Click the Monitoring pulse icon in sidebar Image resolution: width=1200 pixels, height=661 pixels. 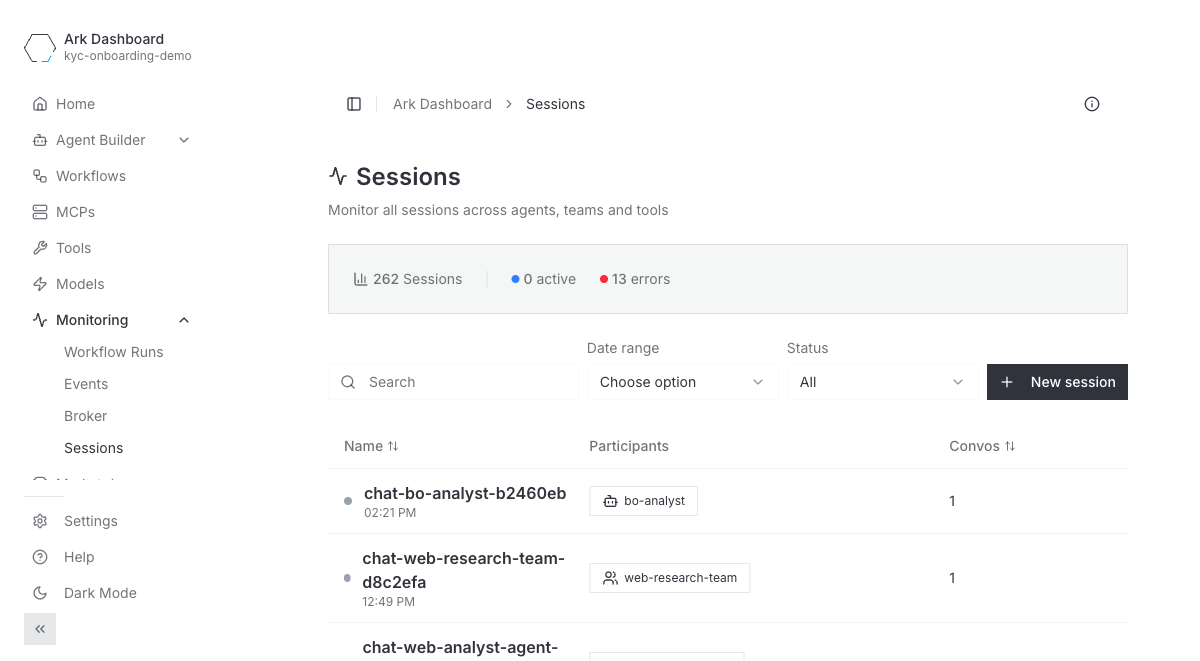coord(40,320)
